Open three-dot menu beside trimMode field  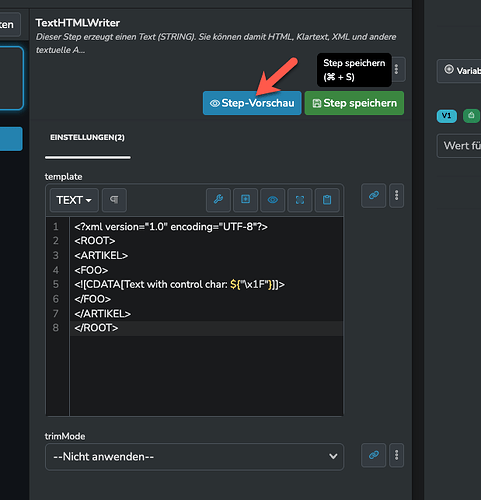397,455
